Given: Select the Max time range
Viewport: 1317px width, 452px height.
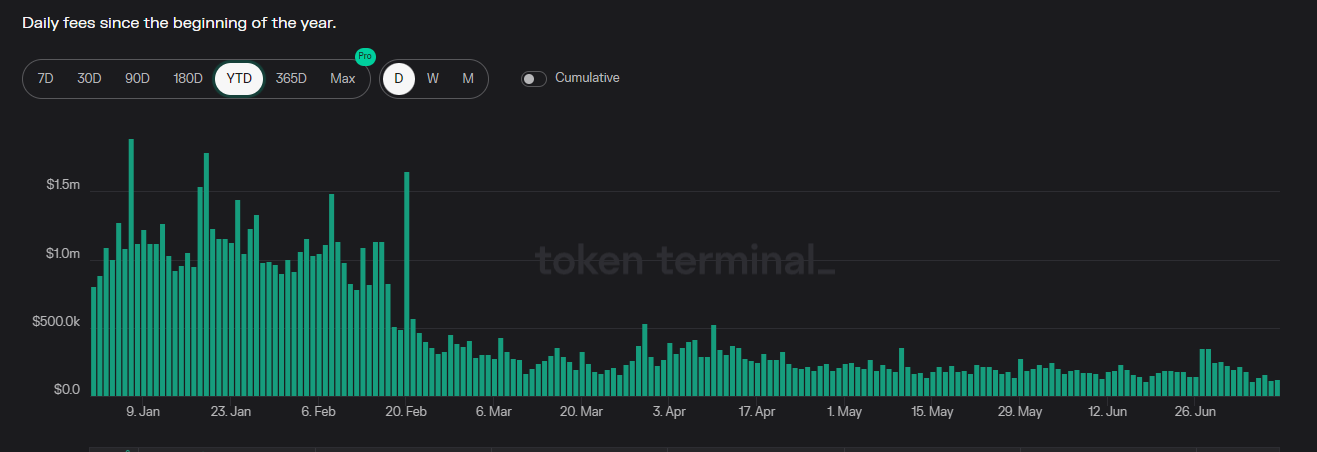Looking at the screenshot, I should [343, 79].
